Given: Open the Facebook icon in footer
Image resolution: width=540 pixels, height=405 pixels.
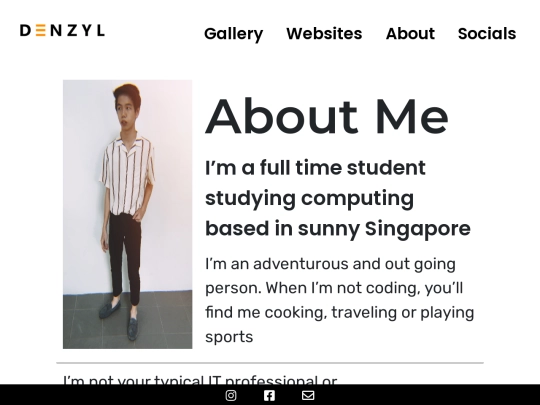Looking at the screenshot, I should coord(269,395).
